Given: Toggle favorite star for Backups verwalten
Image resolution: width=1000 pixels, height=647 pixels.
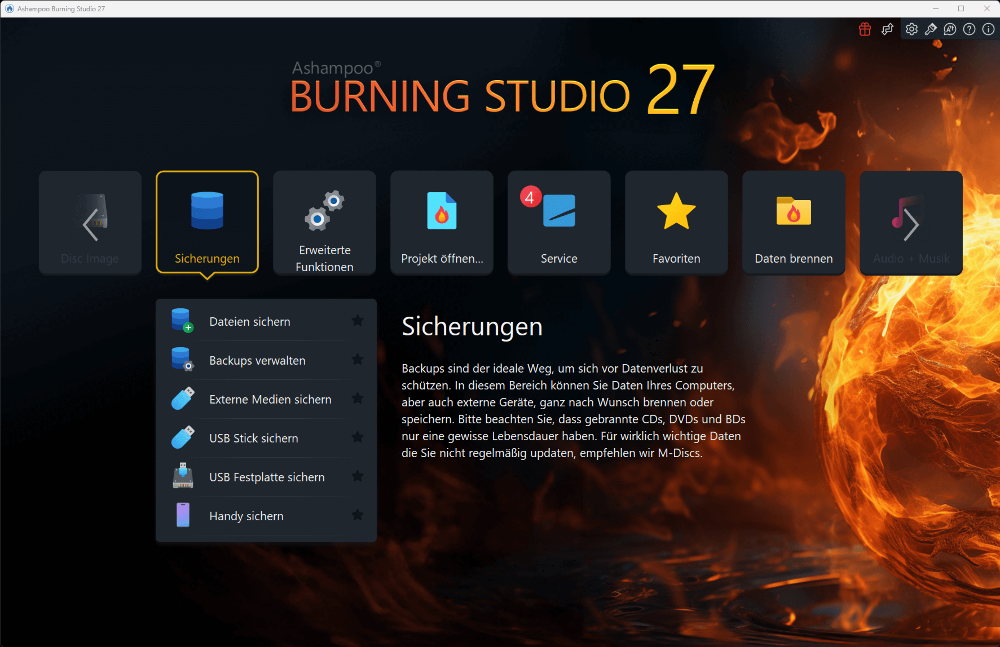Looking at the screenshot, I should point(357,360).
